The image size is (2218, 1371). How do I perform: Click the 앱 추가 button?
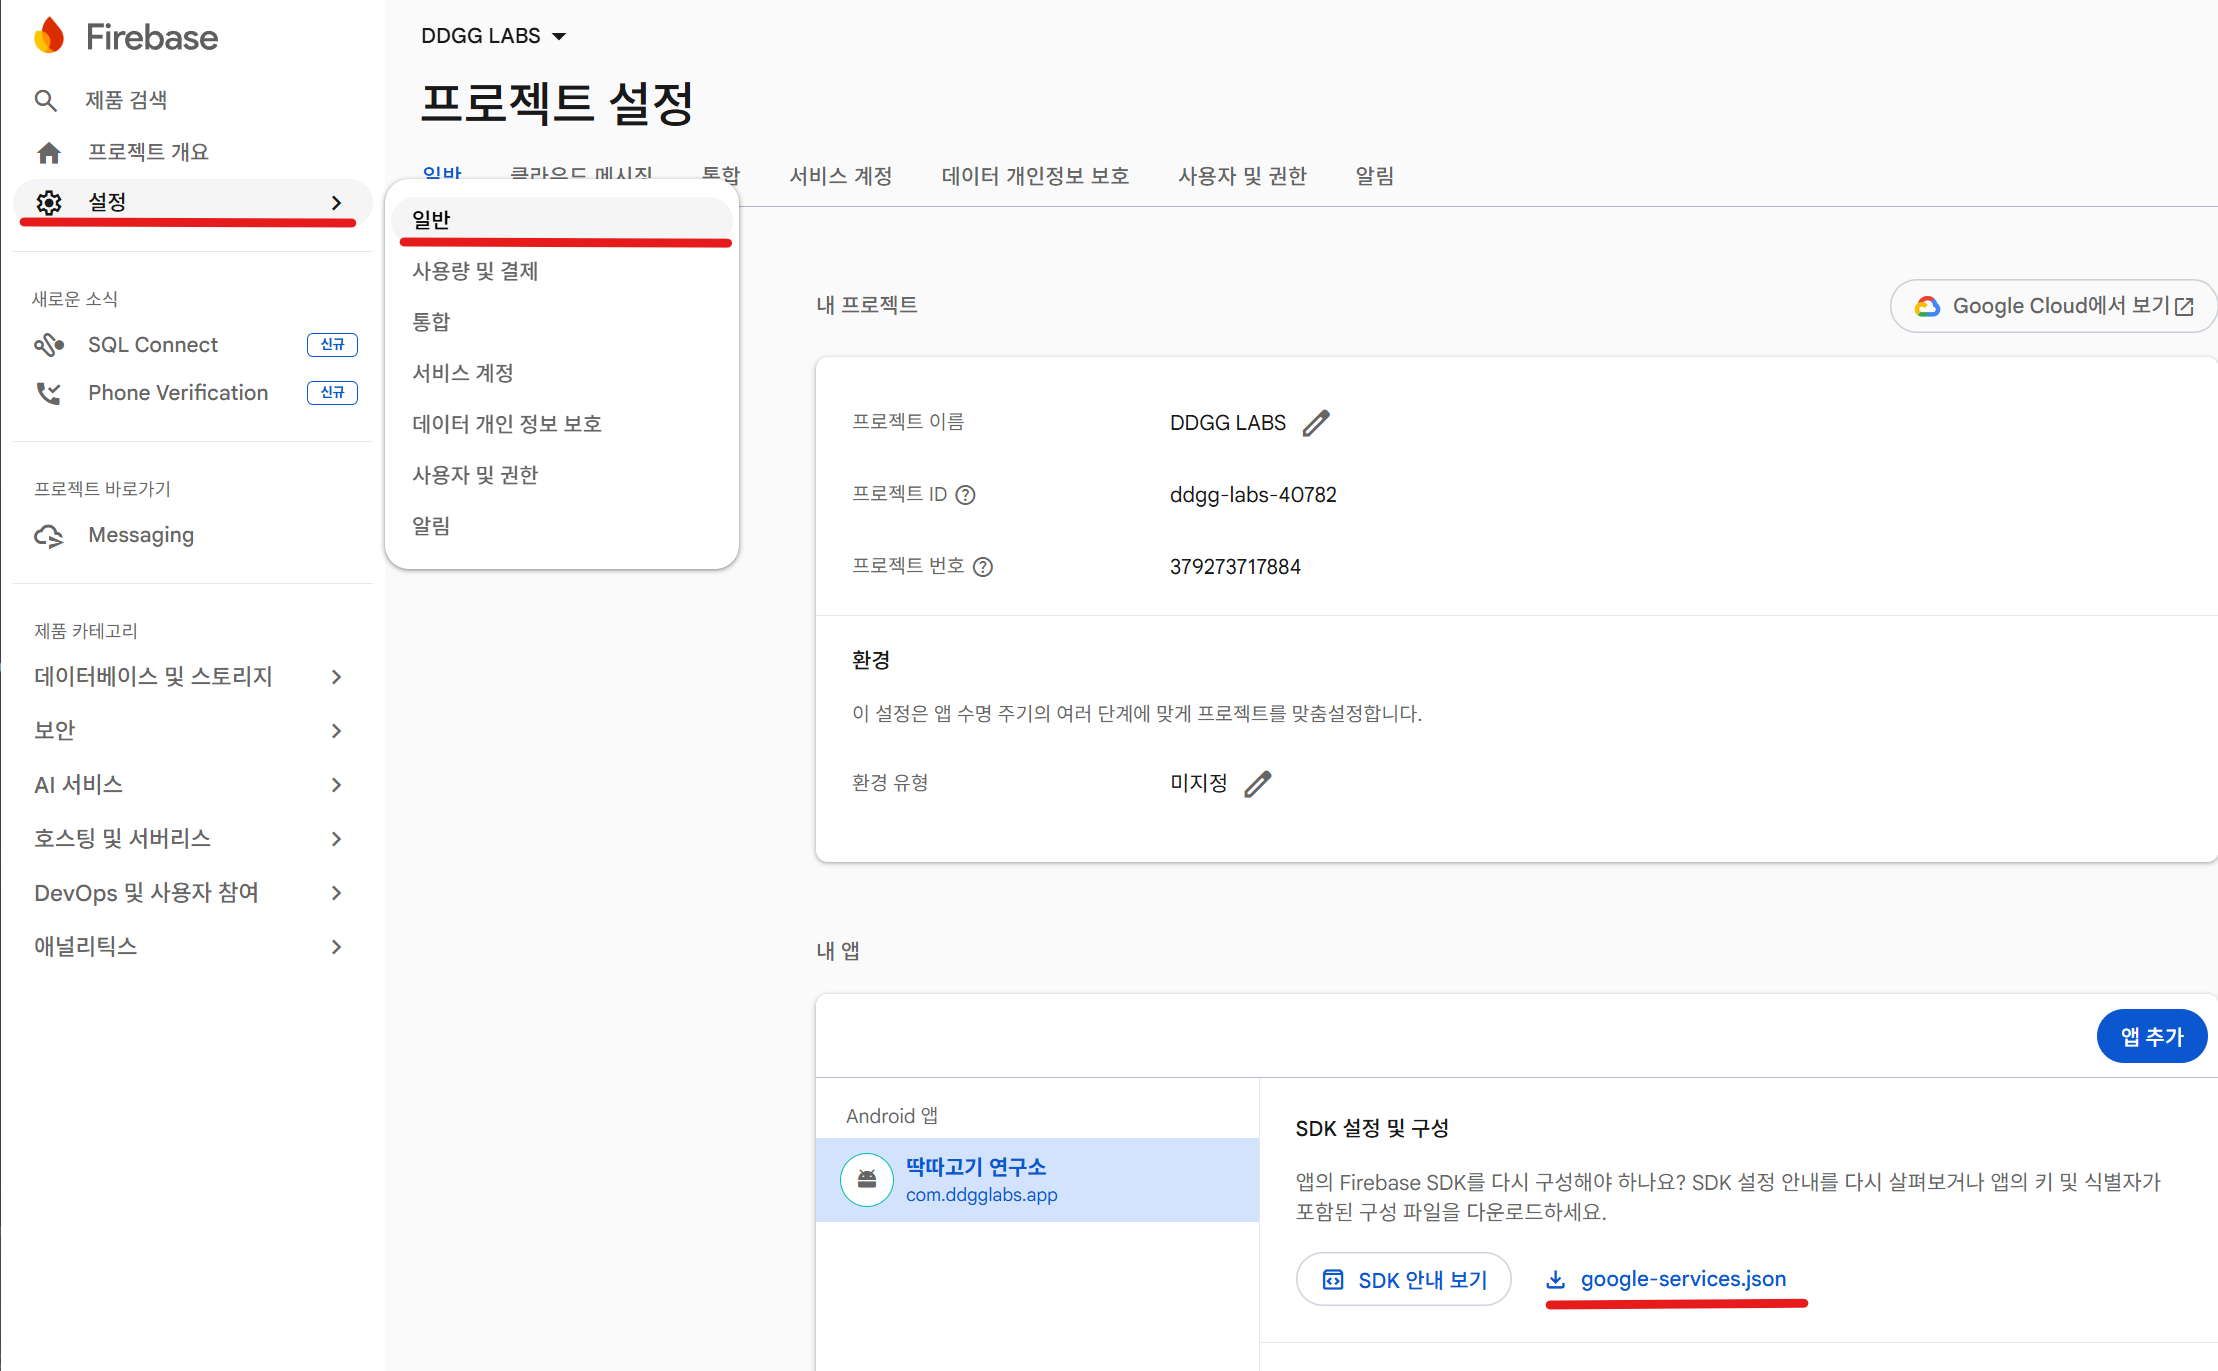point(2152,1037)
